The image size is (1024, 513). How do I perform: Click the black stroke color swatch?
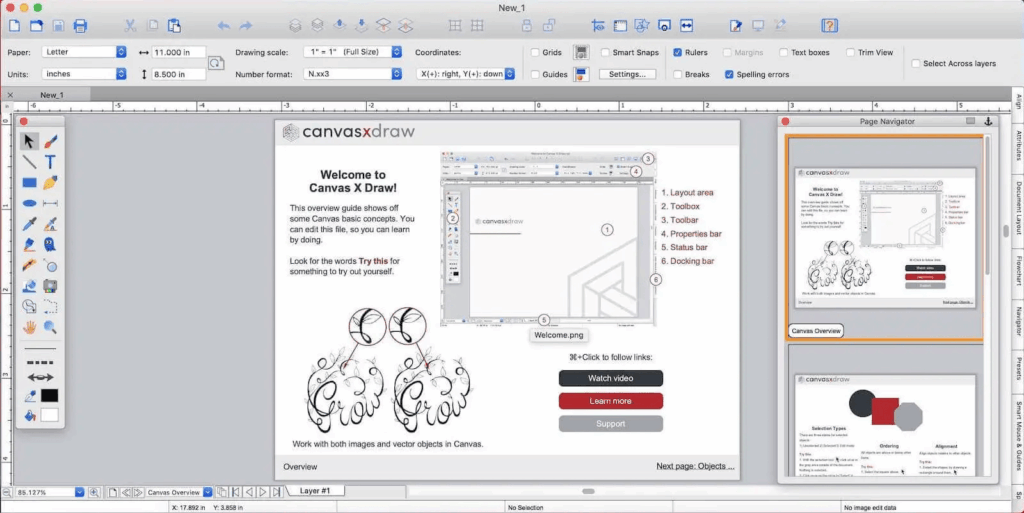click(49, 396)
